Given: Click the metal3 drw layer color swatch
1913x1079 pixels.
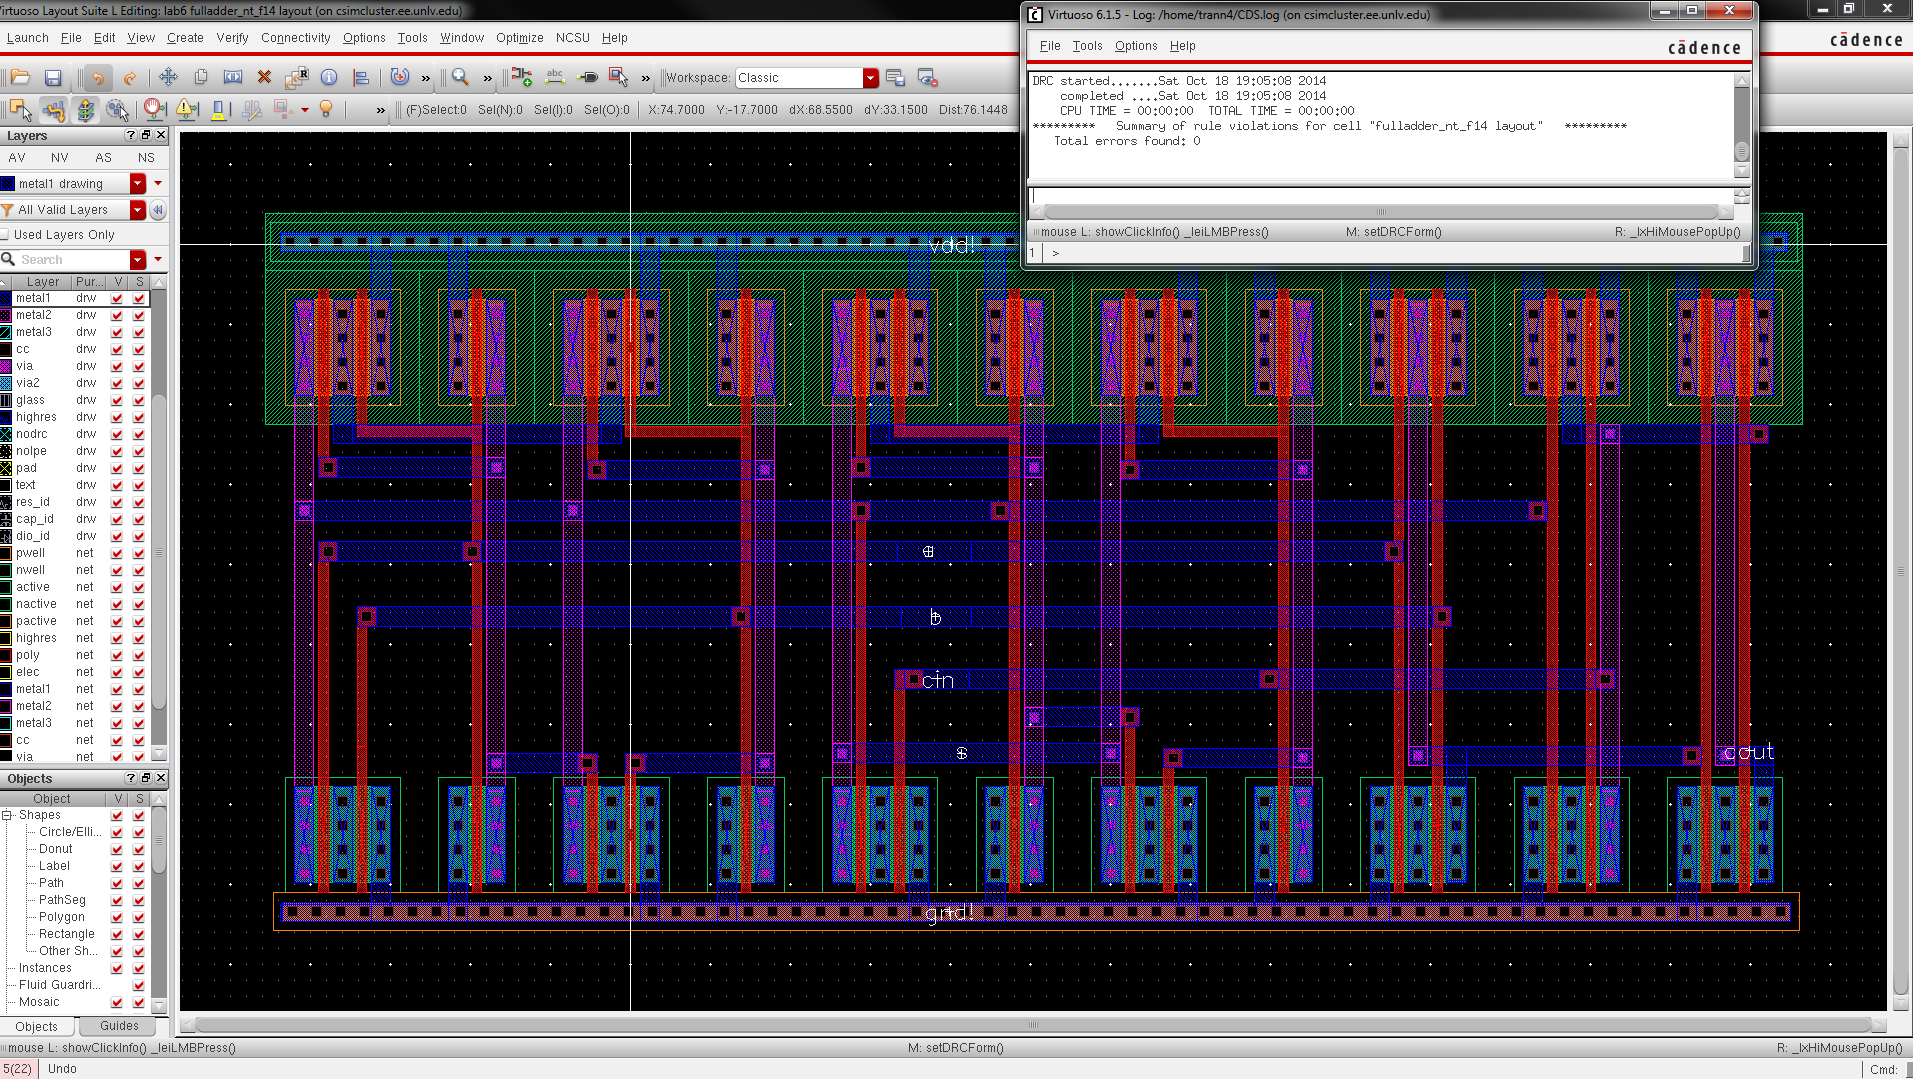Looking at the screenshot, I should (x=6, y=332).
